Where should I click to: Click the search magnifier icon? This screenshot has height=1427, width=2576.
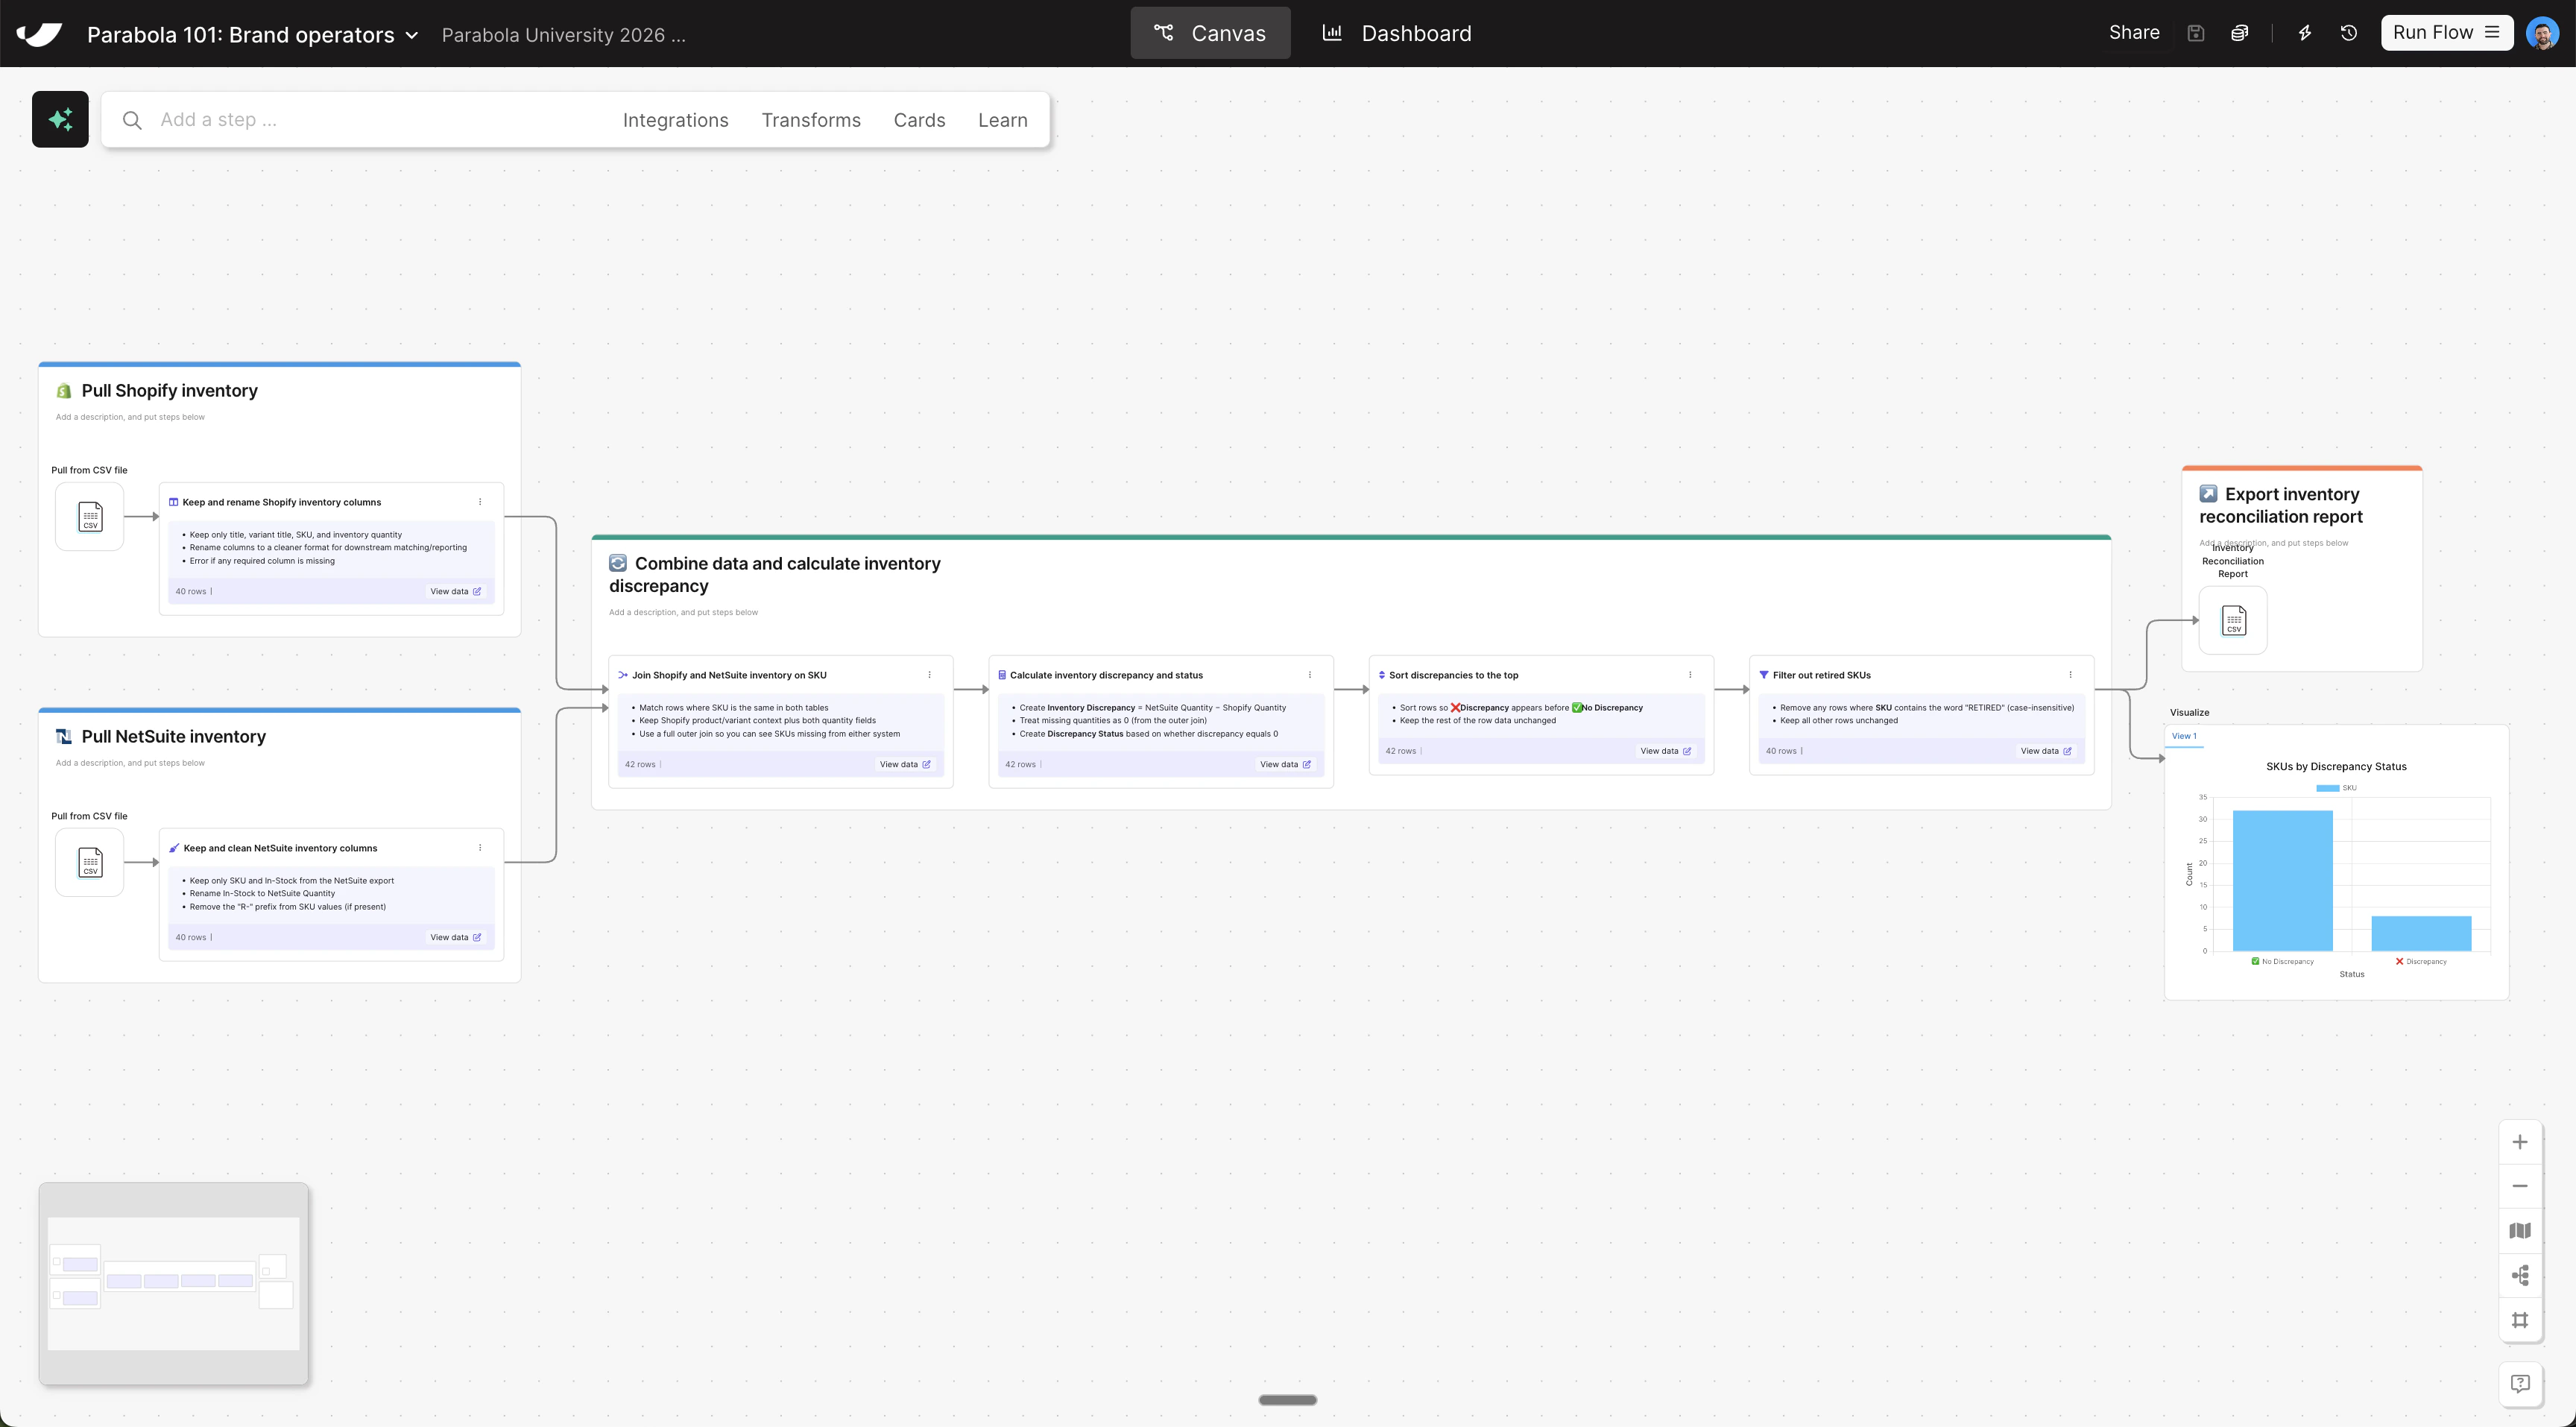coord(132,120)
